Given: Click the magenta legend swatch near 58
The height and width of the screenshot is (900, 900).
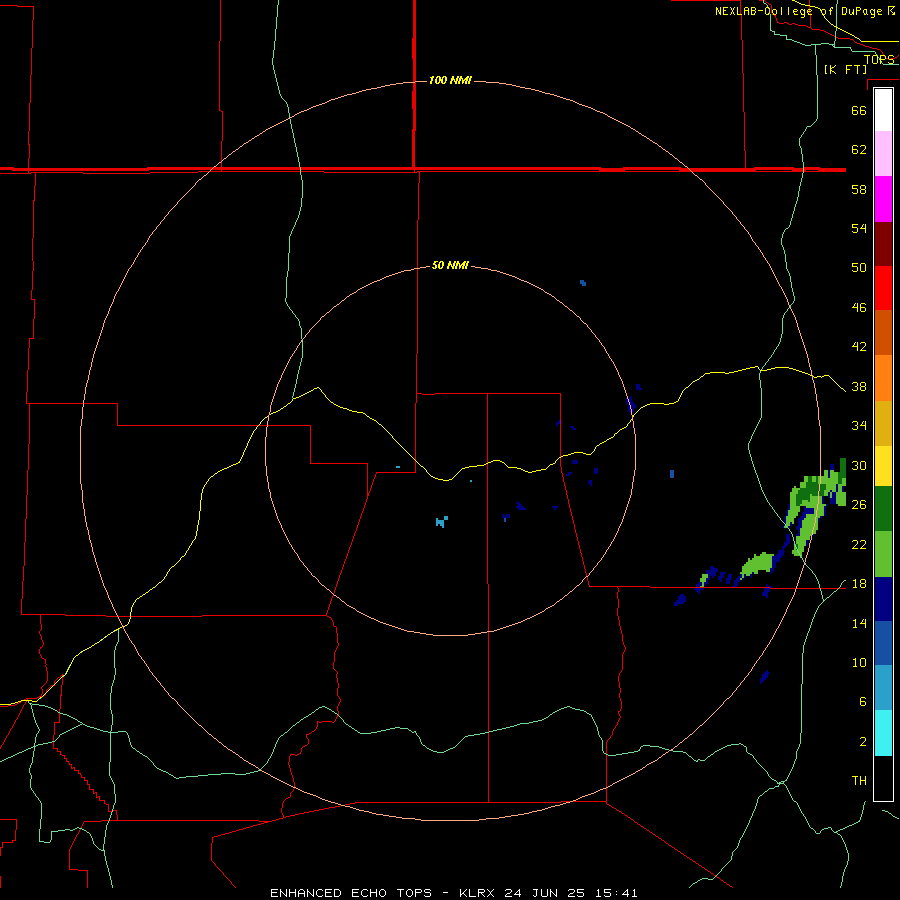Looking at the screenshot, I should (883, 199).
